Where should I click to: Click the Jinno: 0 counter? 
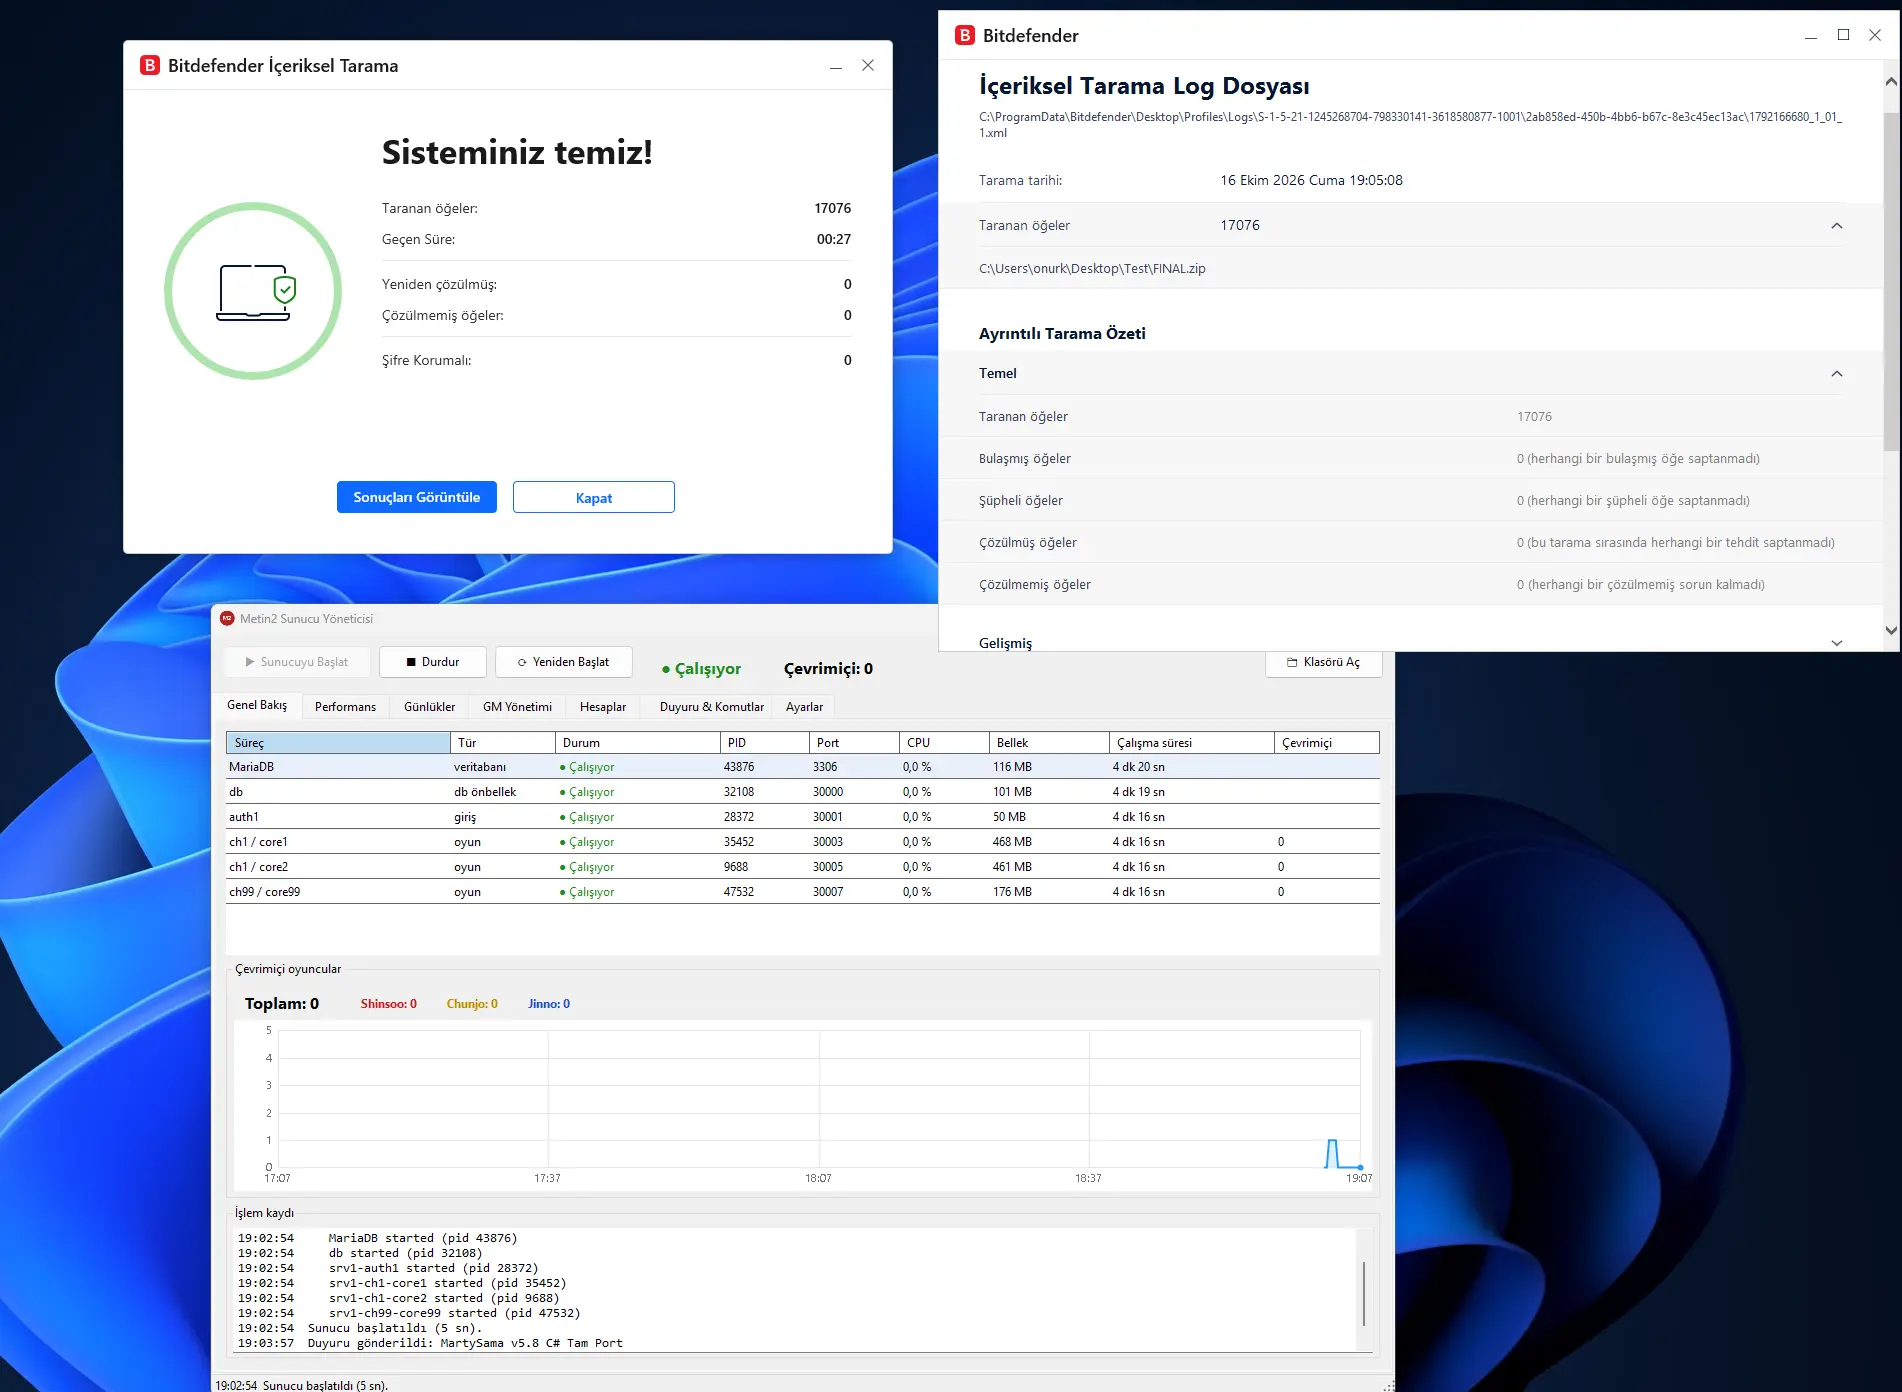(549, 1004)
